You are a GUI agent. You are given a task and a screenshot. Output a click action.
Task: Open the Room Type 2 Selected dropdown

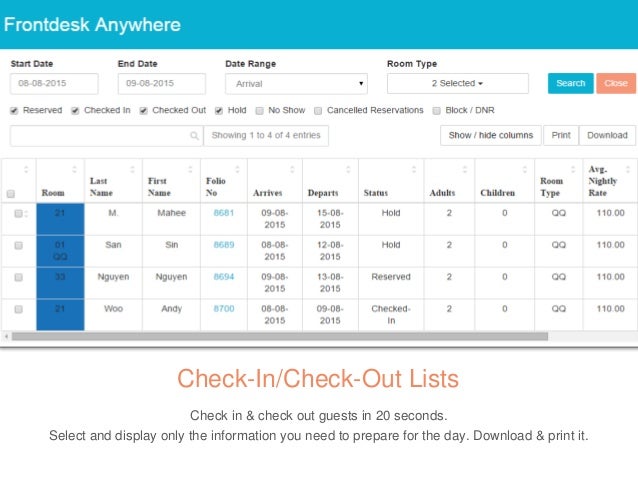pyautogui.click(x=458, y=83)
